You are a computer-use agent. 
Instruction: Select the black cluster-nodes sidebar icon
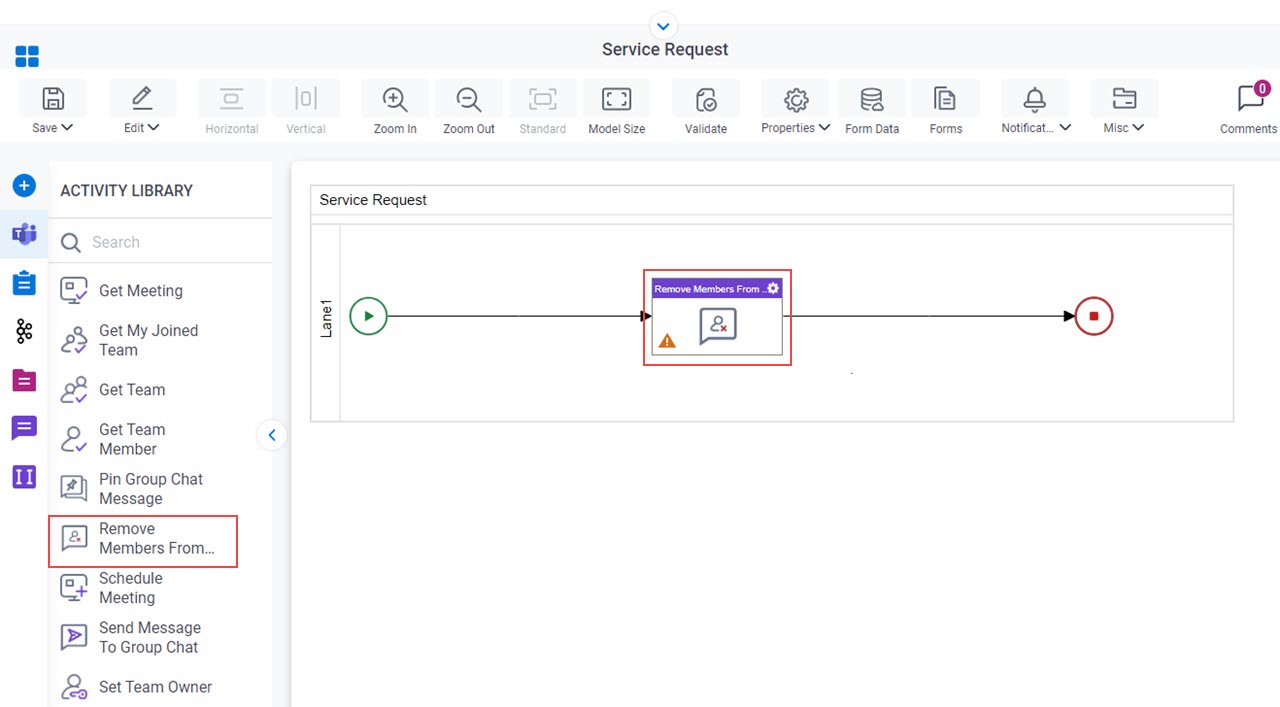24,332
